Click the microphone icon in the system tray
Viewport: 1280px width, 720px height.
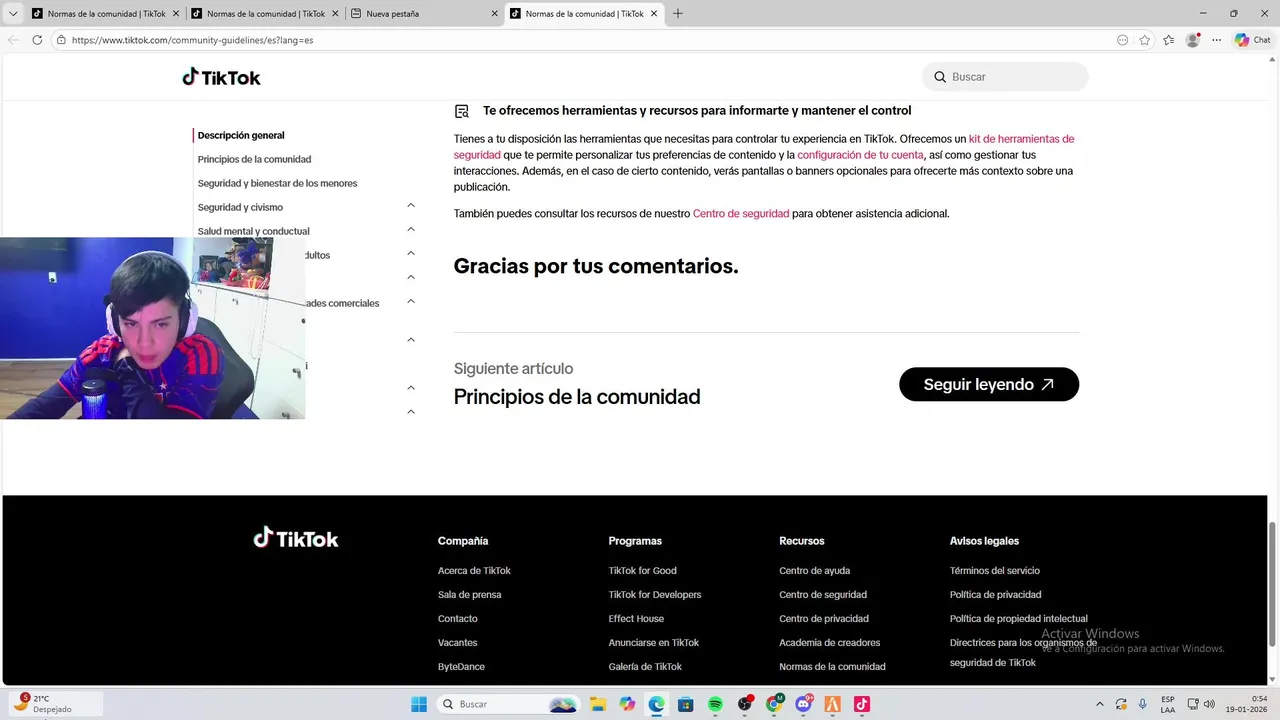click(x=1143, y=704)
